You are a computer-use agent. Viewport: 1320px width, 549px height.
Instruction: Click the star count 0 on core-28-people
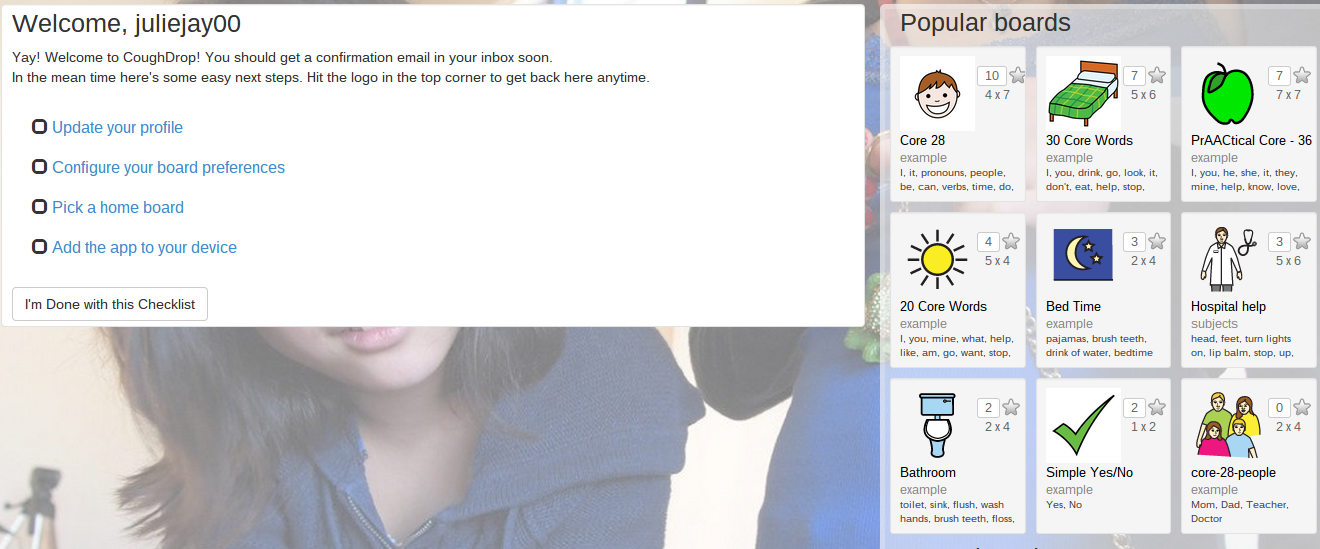tap(1281, 408)
